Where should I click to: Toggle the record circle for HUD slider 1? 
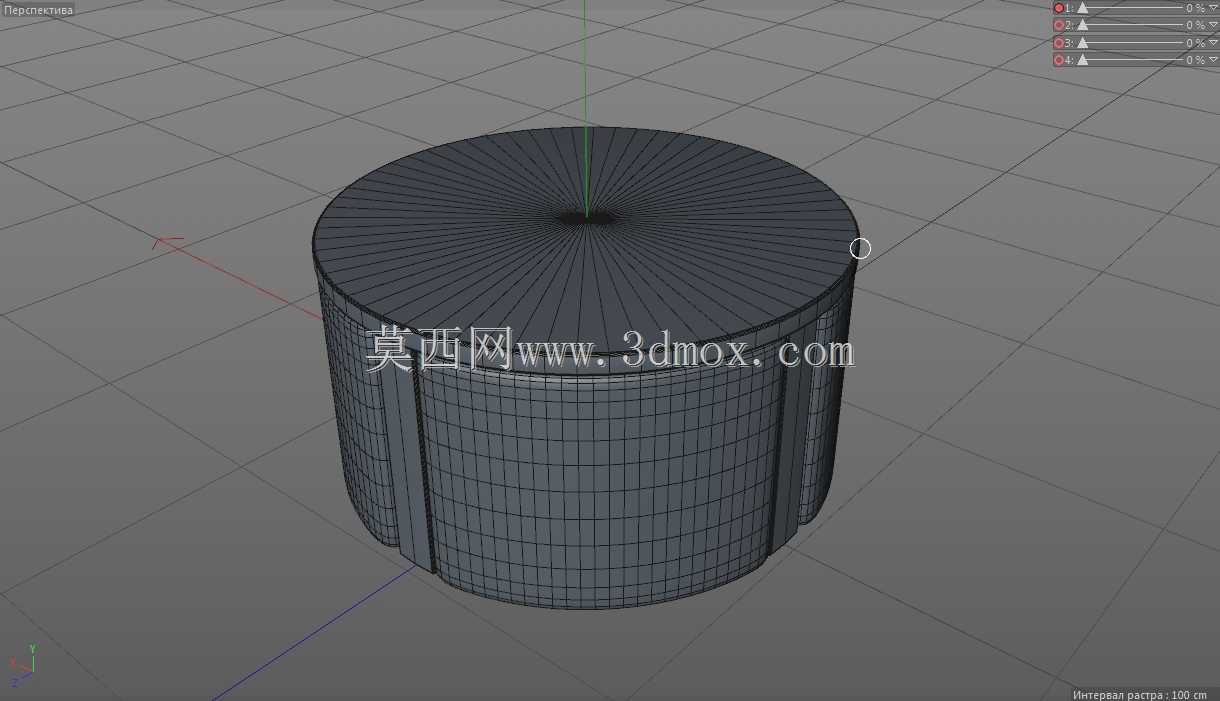pyautogui.click(x=1059, y=8)
